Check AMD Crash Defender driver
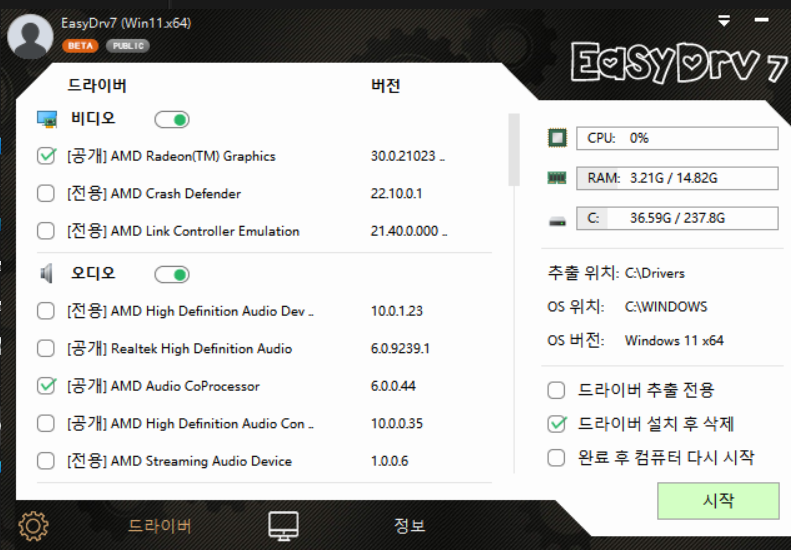The height and width of the screenshot is (550, 791). [x=46, y=193]
